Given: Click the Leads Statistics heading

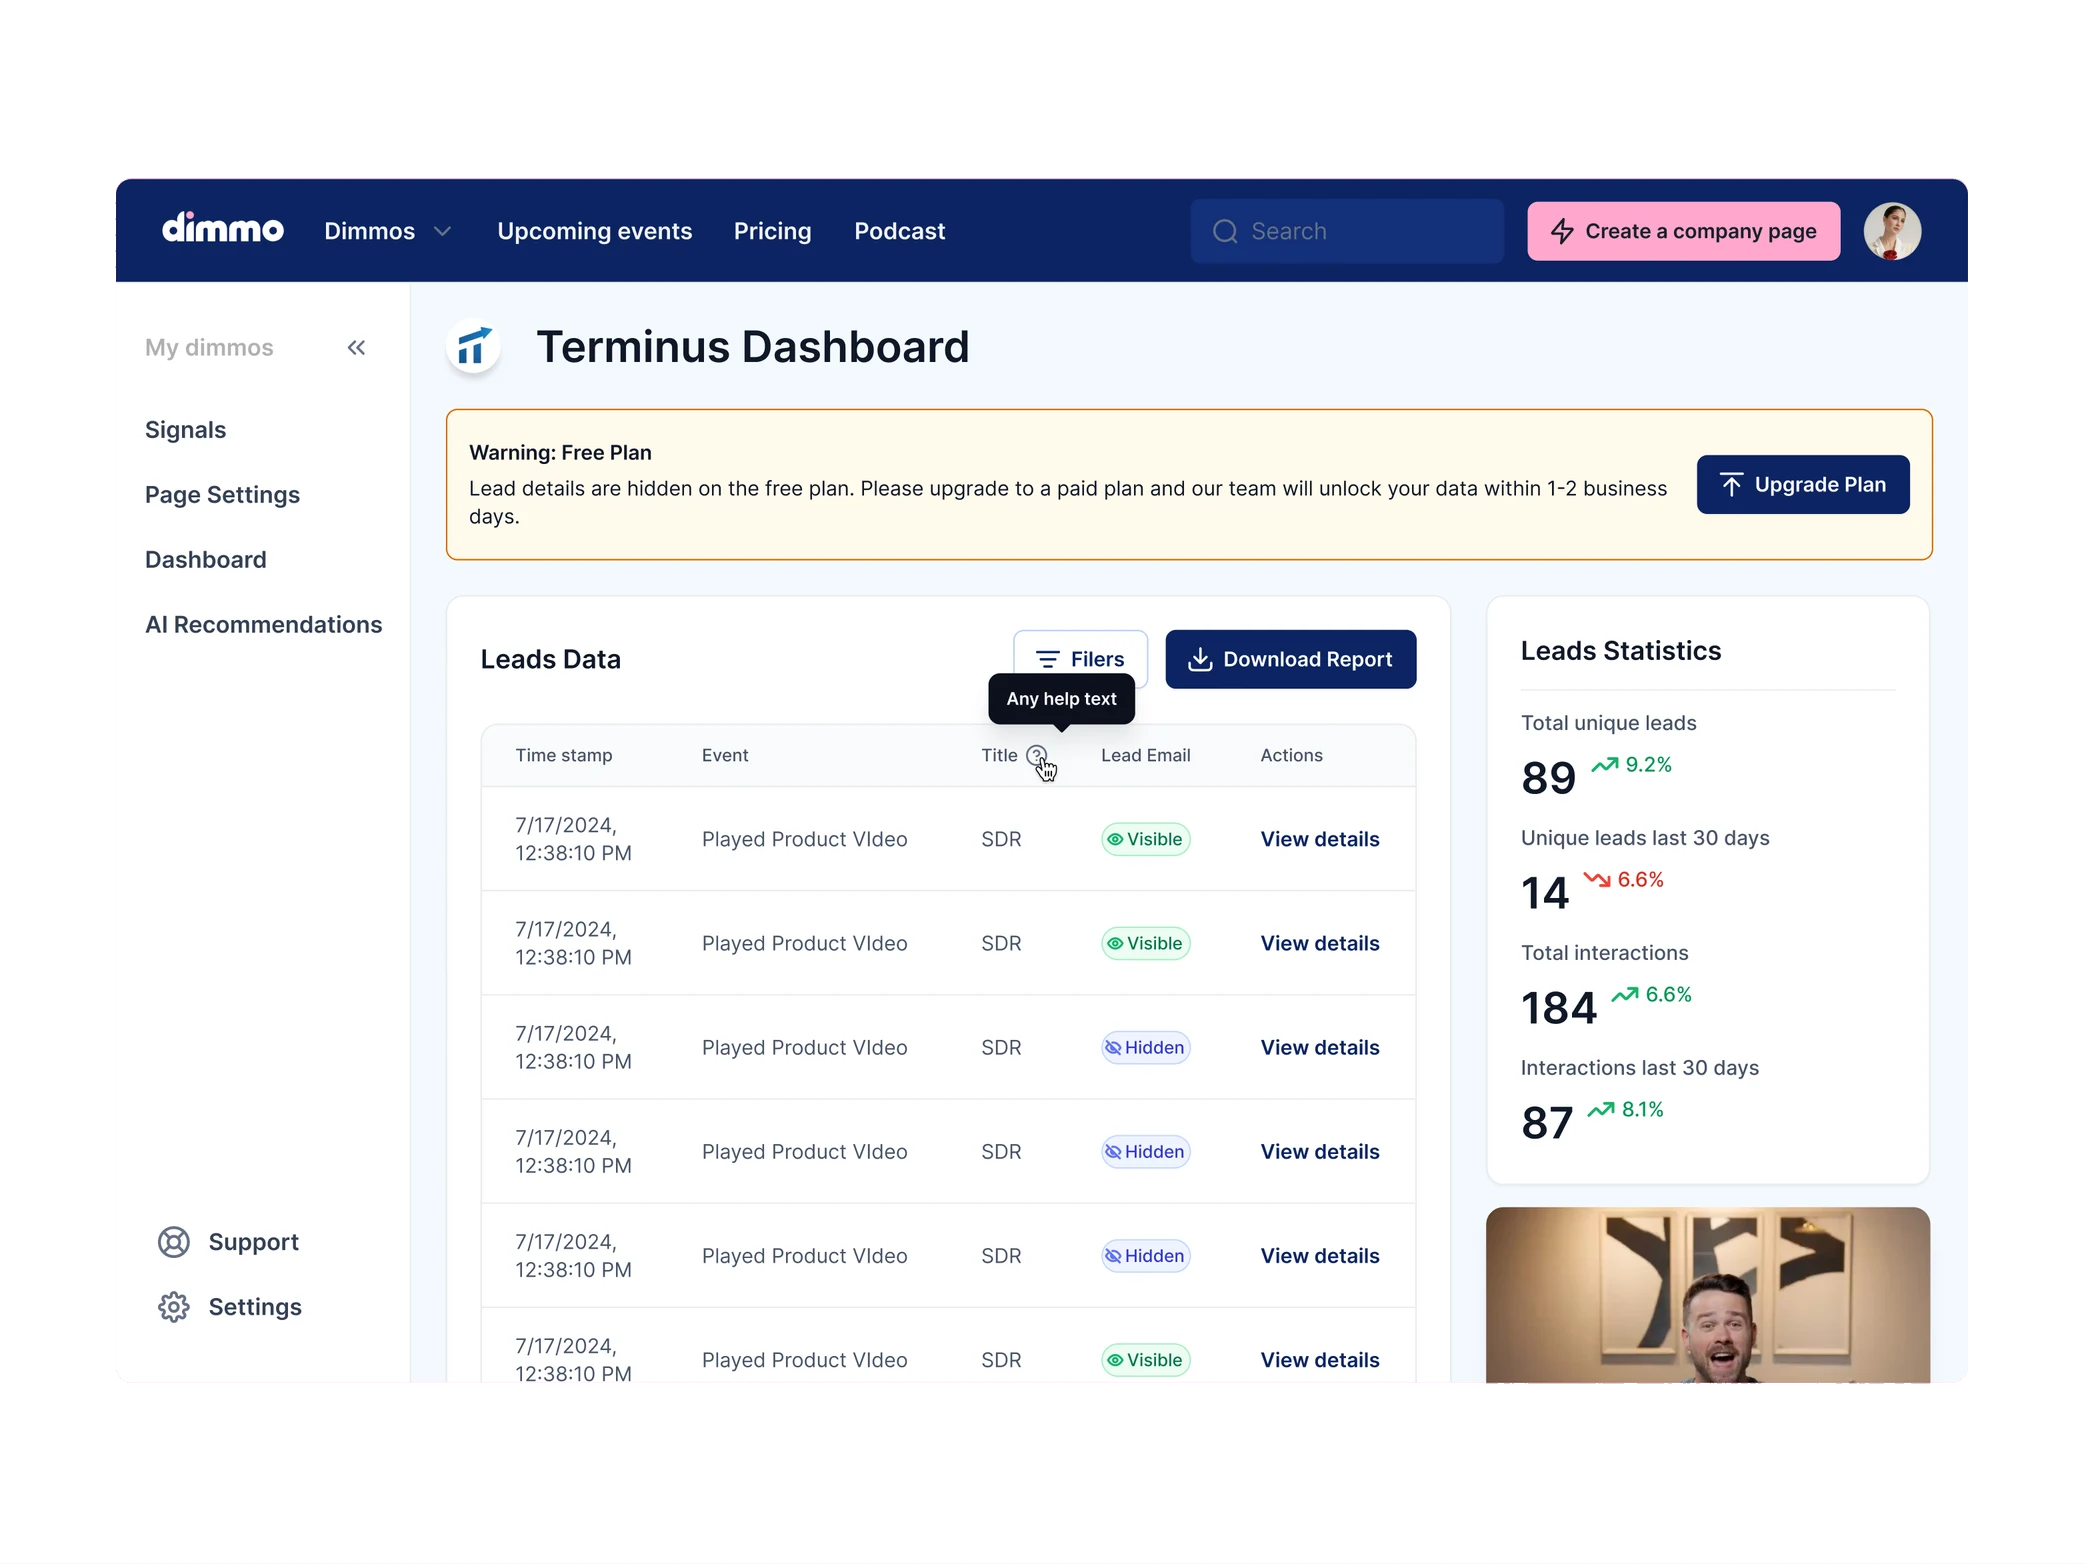Looking at the screenshot, I should coord(1621,651).
